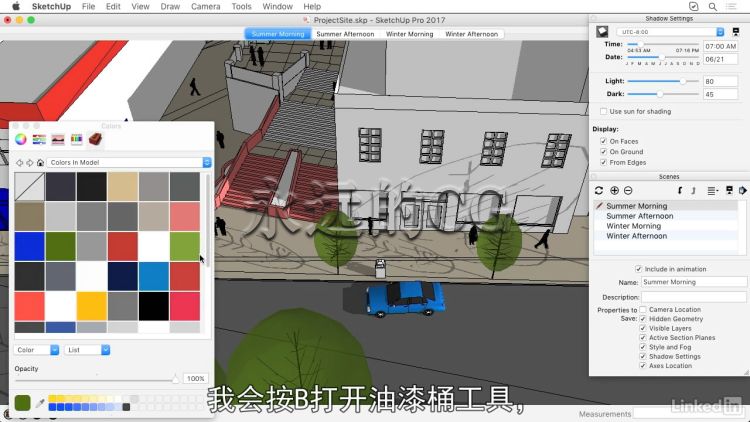Click the 07:00 AM time field
750x422 pixels.
[720, 46]
